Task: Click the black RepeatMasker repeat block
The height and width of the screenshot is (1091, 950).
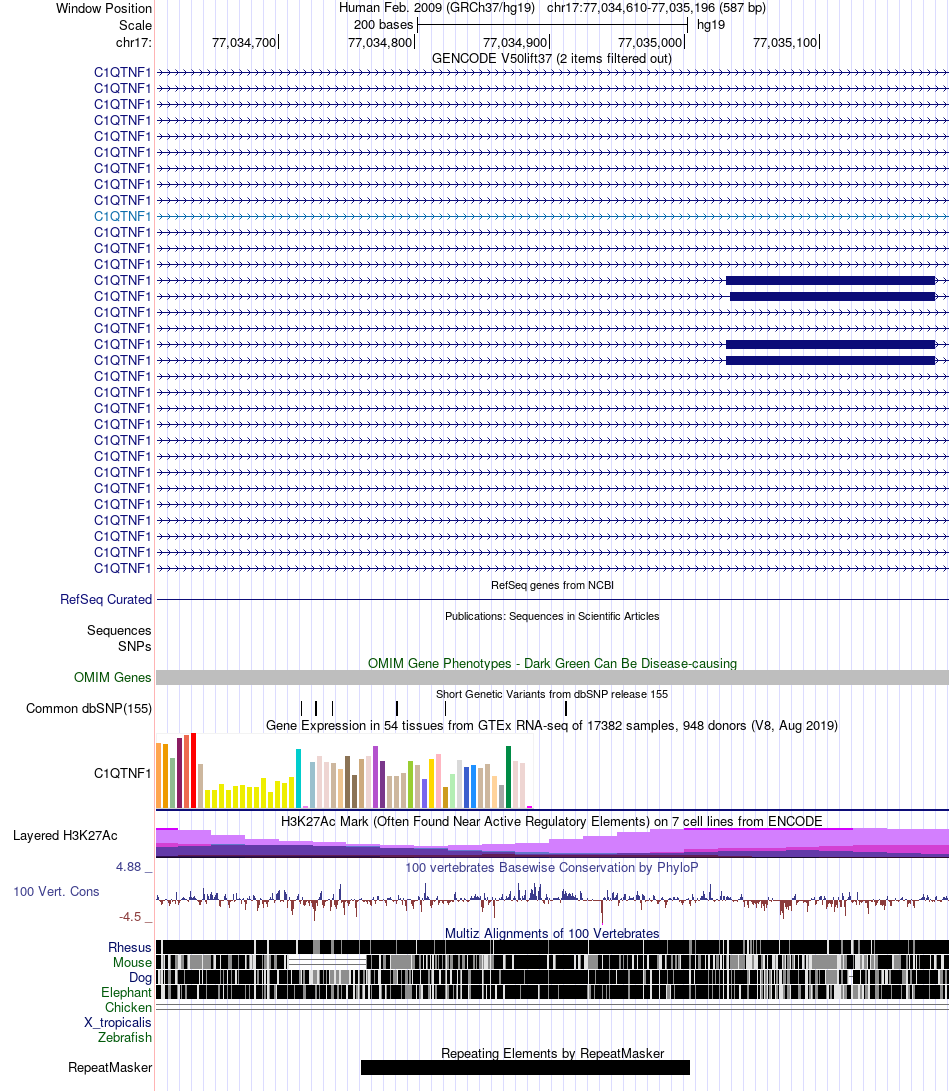Action: click(x=525, y=1067)
